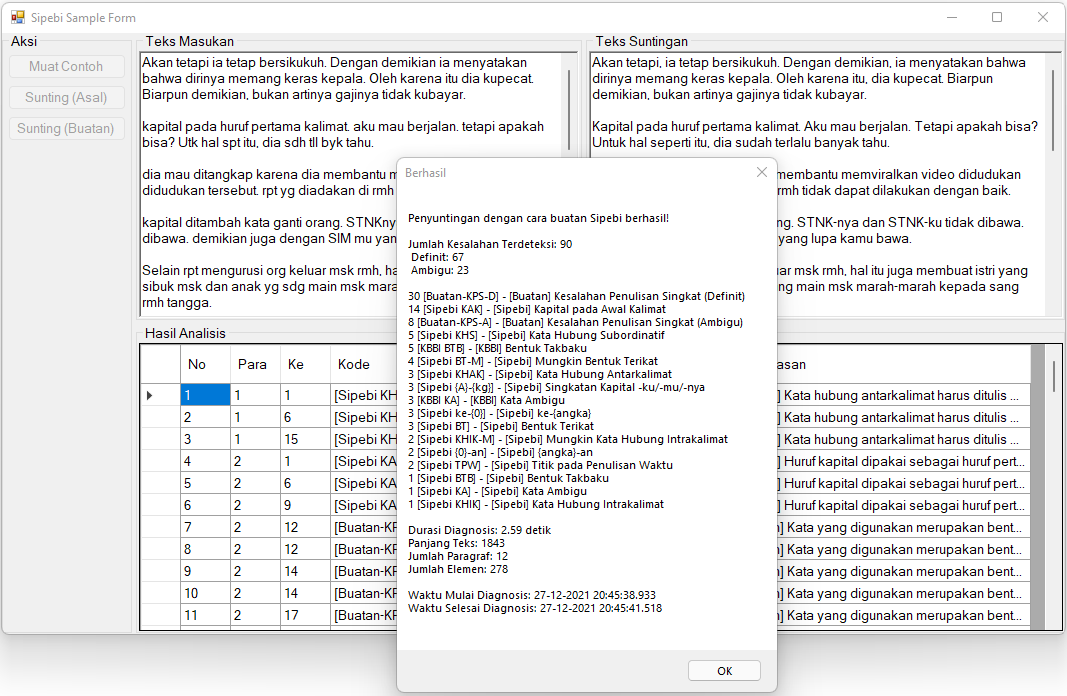Image resolution: width=1067 pixels, height=696 pixels.
Task: Select the No cell with value 1
Action: [206, 395]
